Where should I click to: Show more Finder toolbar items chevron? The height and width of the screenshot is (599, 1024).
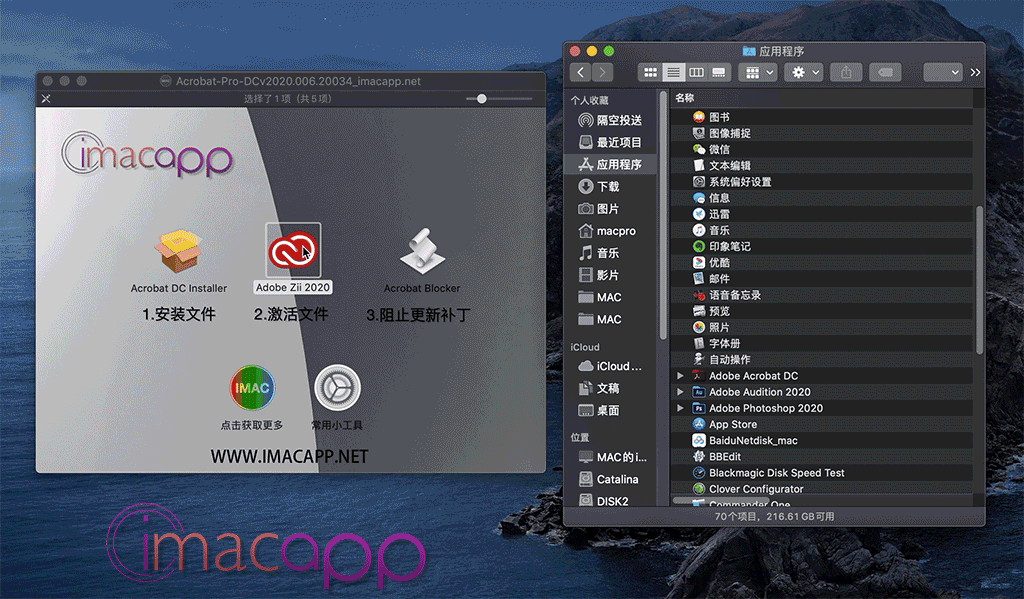(975, 73)
